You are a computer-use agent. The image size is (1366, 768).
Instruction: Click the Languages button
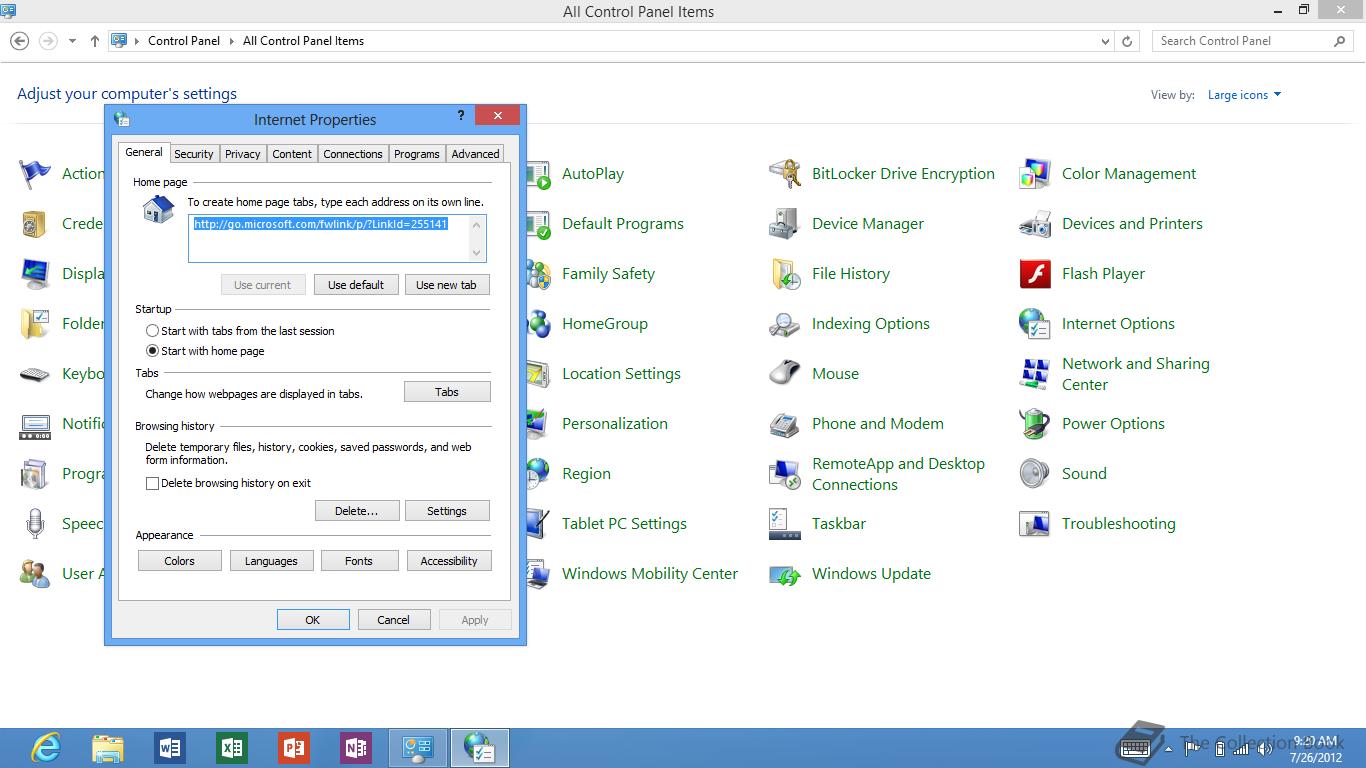tap(271, 561)
